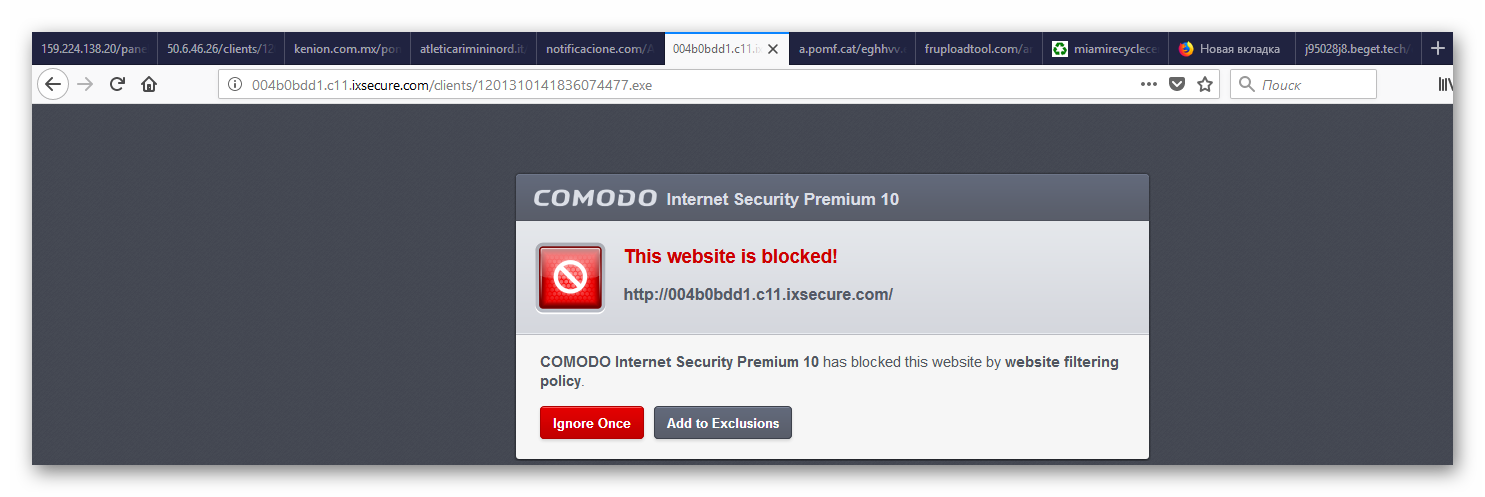Open the Library sidebar icon
The height and width of the screenshot is (497, 1485).
pyautogui.click(x=1444, y=85)
